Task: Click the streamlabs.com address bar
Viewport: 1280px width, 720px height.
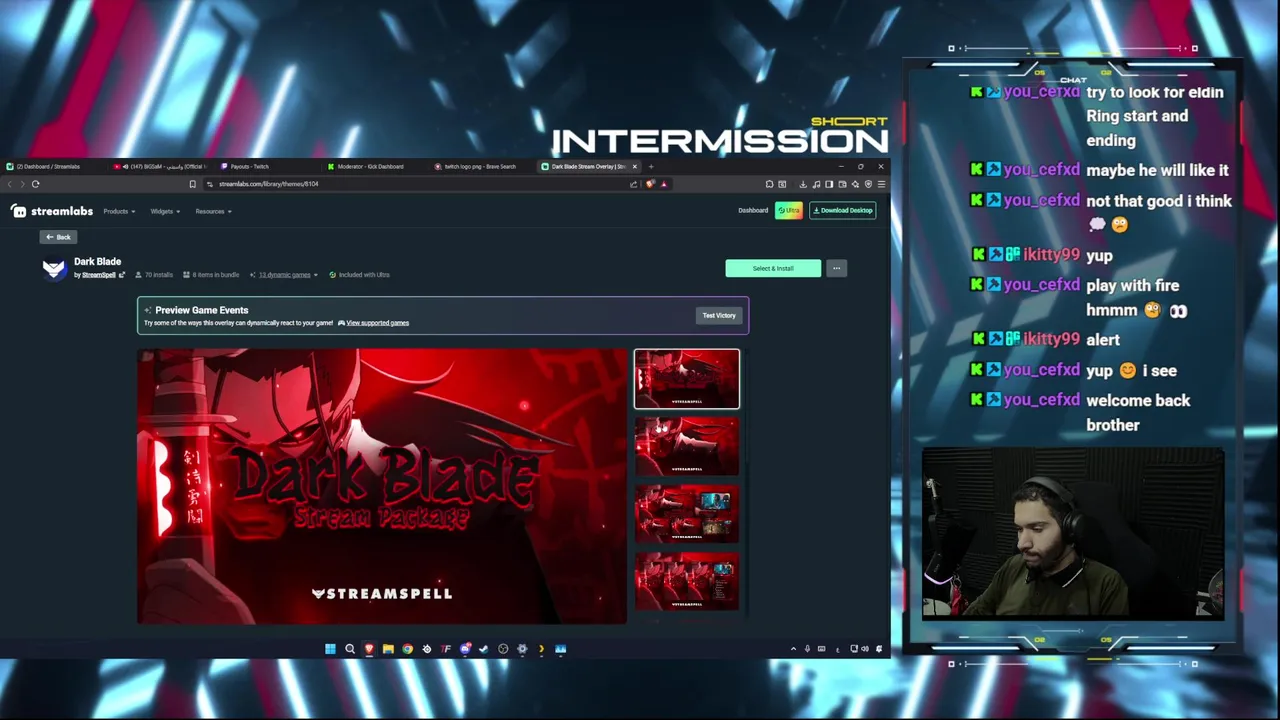Action: pyautogui.click(x=420, y=184)
